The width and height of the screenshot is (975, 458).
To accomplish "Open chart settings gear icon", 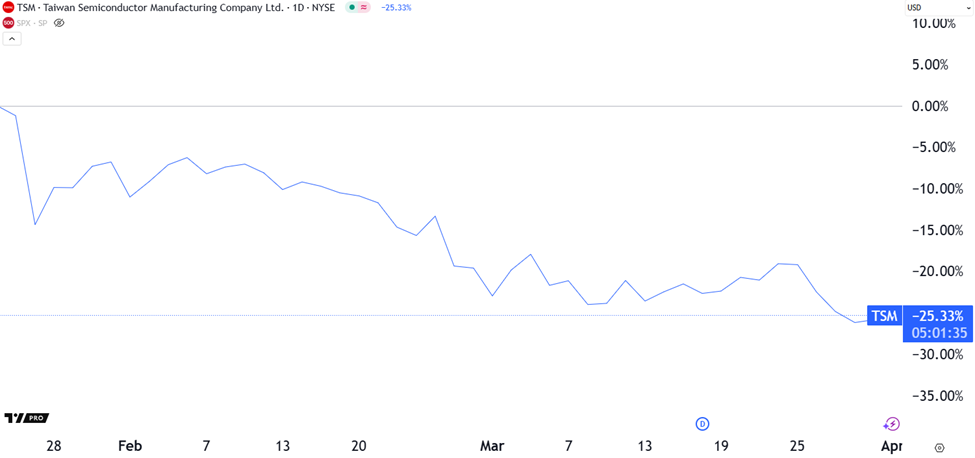I will (939, 448).
